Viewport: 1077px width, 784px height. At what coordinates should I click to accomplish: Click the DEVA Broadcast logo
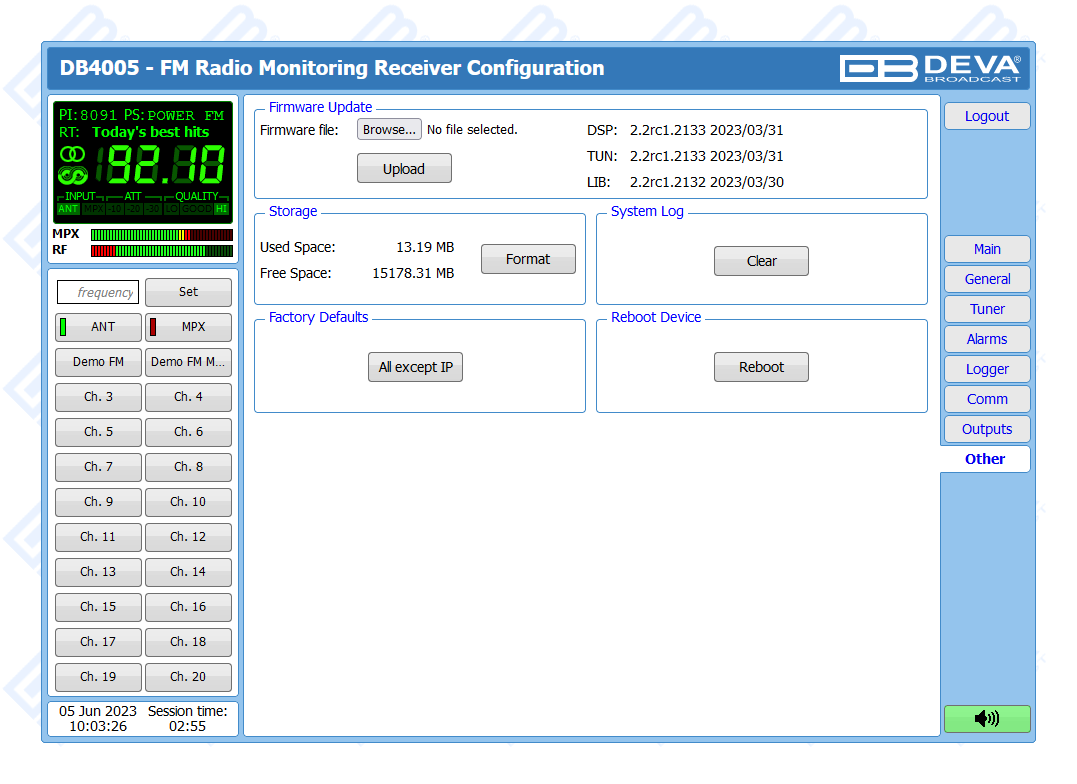pos(929,67)
